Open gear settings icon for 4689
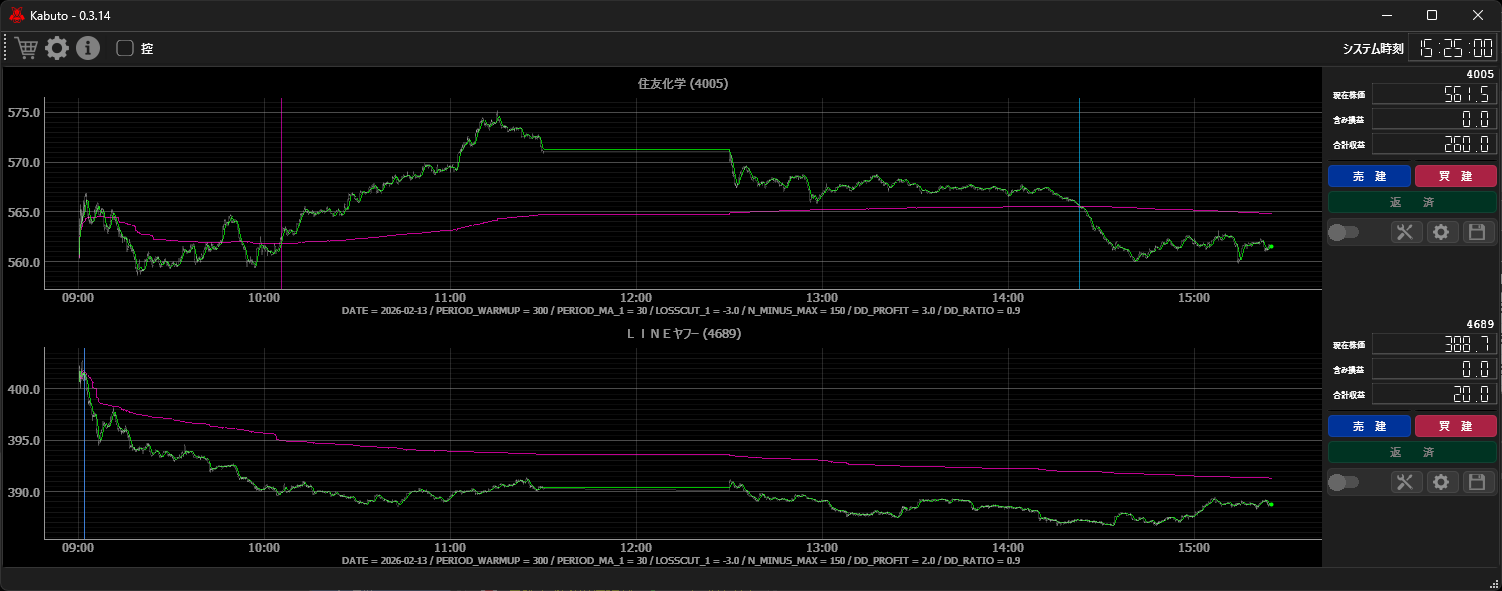 coord(1441,482)
